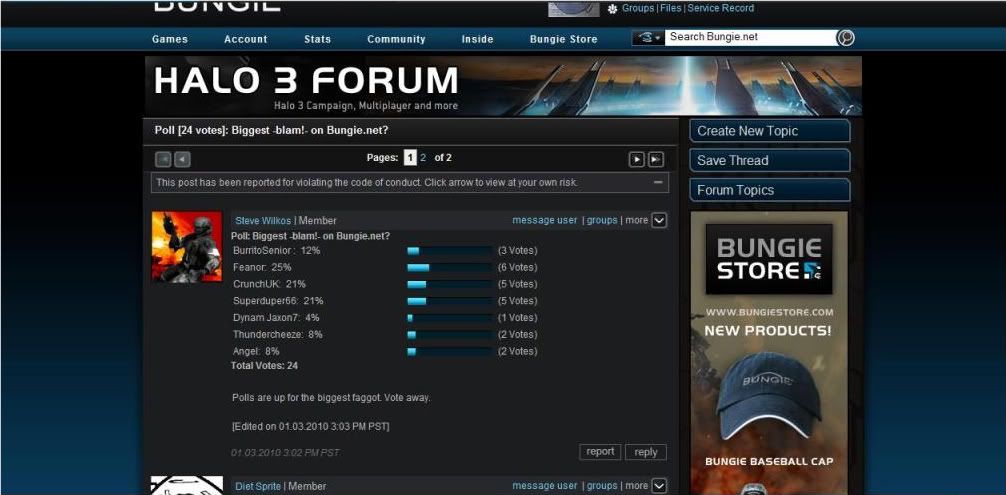This screenshot has width=1006, height=495.
Task: Click the previous page arrow
Action: coord(182,159)
